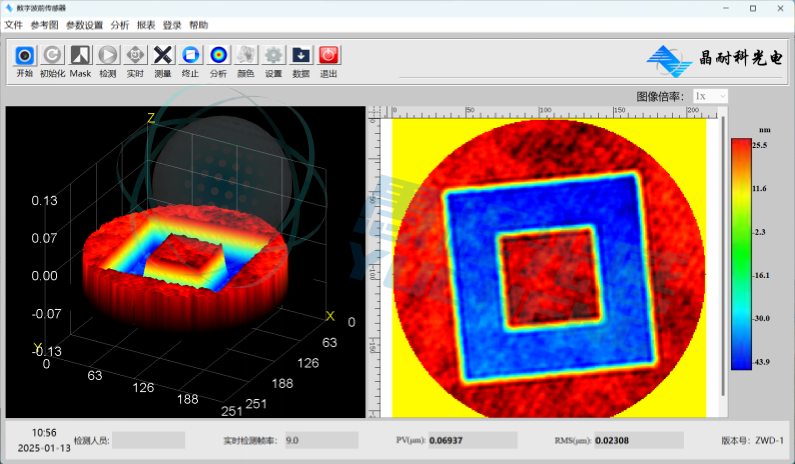Screen dimensions: 795x464
Task: Click the 颜色 (Color) toolbar icon
Action: pos(245,56)
